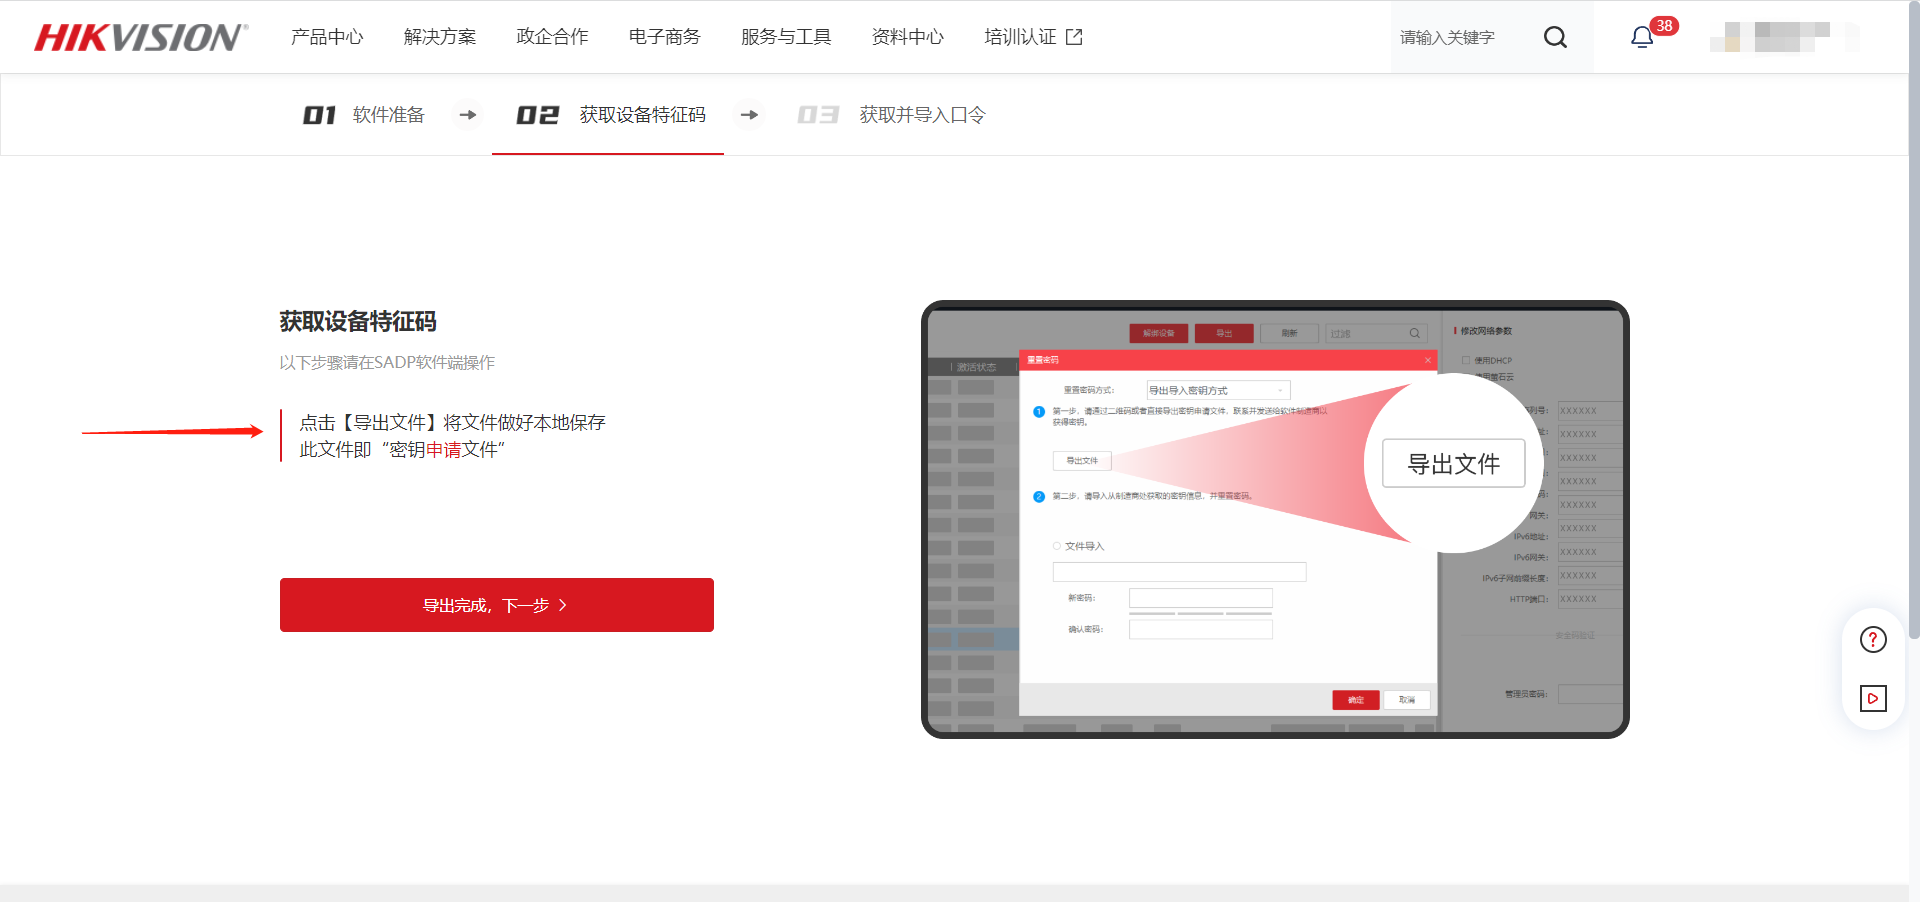This screenshot has width=1920, height=902.
Task: Open the 产品中心 menu
Action: tap(327, 37)
